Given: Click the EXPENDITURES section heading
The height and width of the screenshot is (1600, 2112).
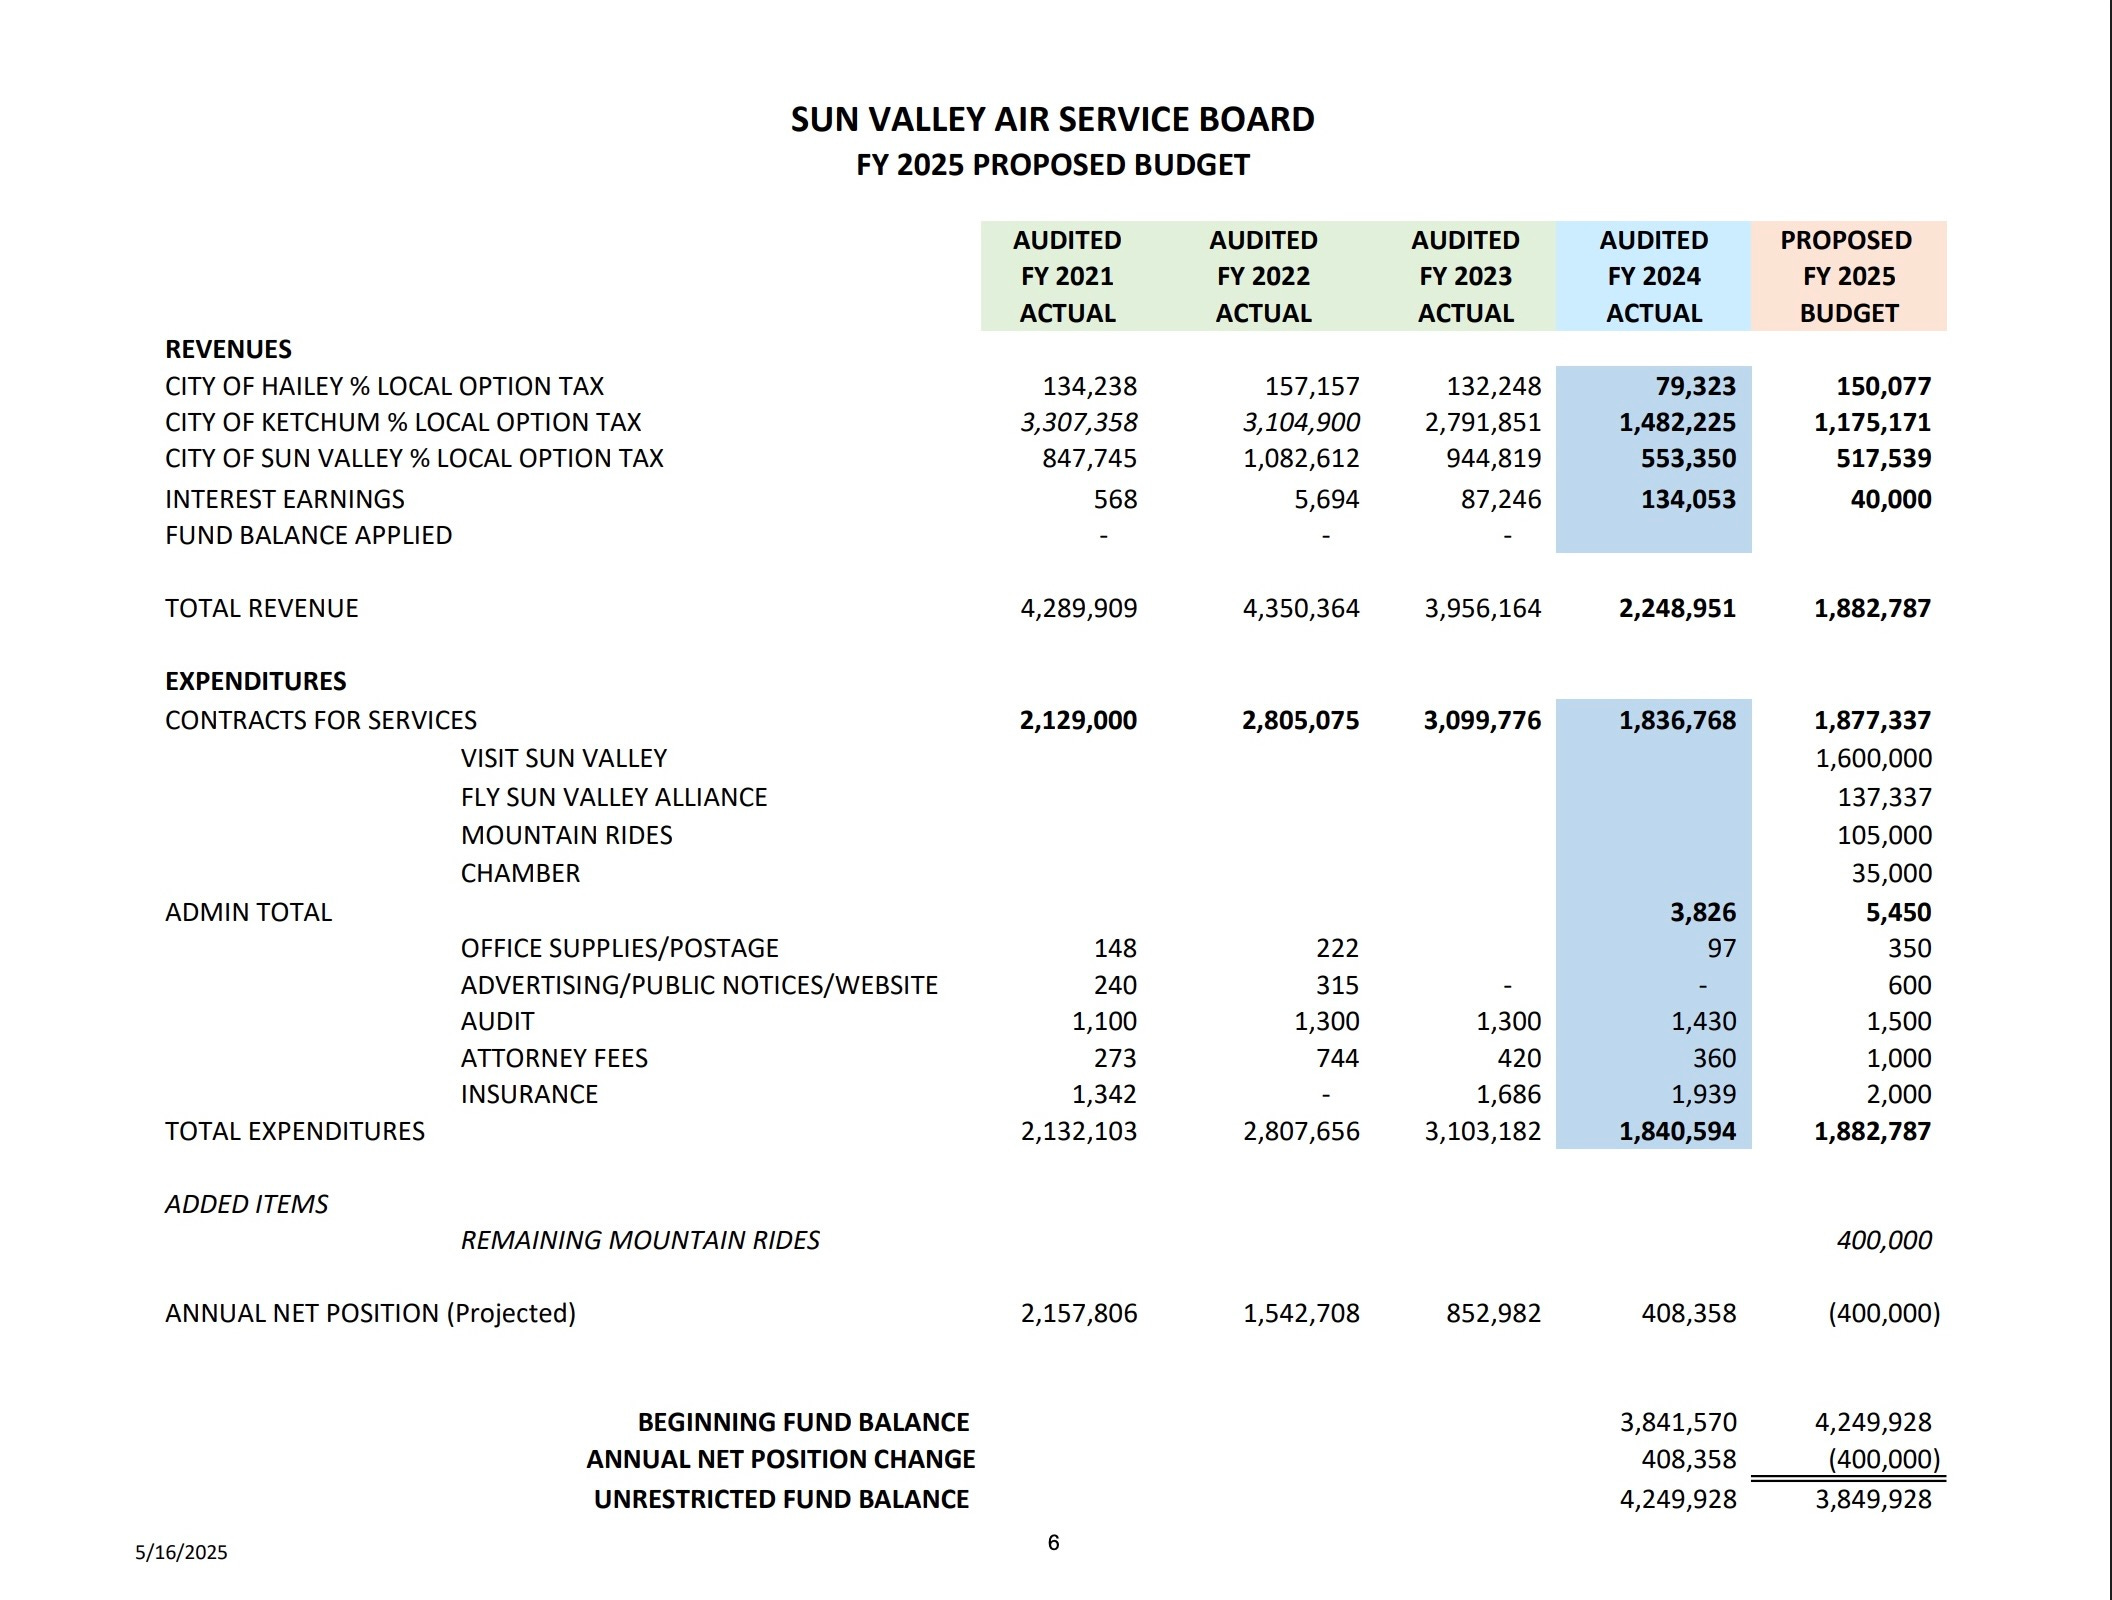Looking at the screenshot, I should tap(255, 681).
